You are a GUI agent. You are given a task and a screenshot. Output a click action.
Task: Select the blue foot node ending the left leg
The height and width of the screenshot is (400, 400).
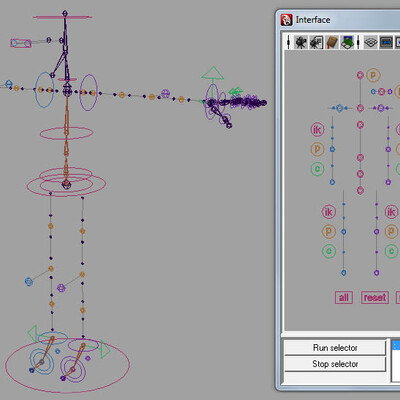point(344,273)
